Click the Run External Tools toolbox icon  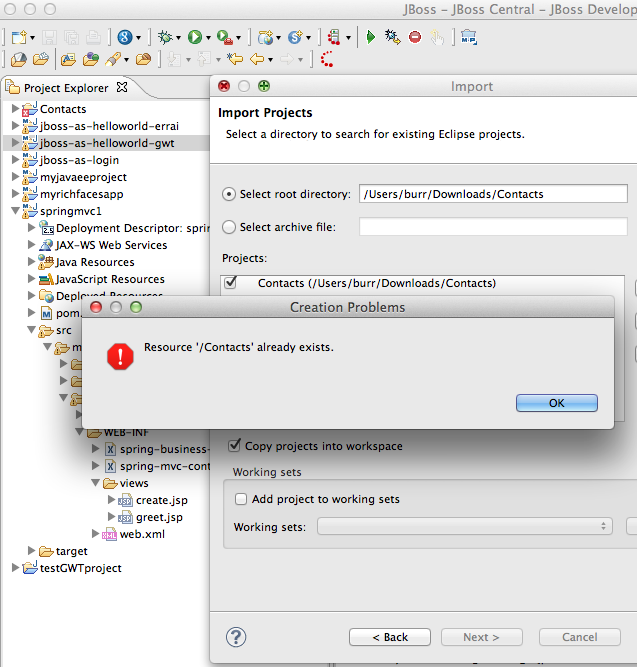click(224, 37)
